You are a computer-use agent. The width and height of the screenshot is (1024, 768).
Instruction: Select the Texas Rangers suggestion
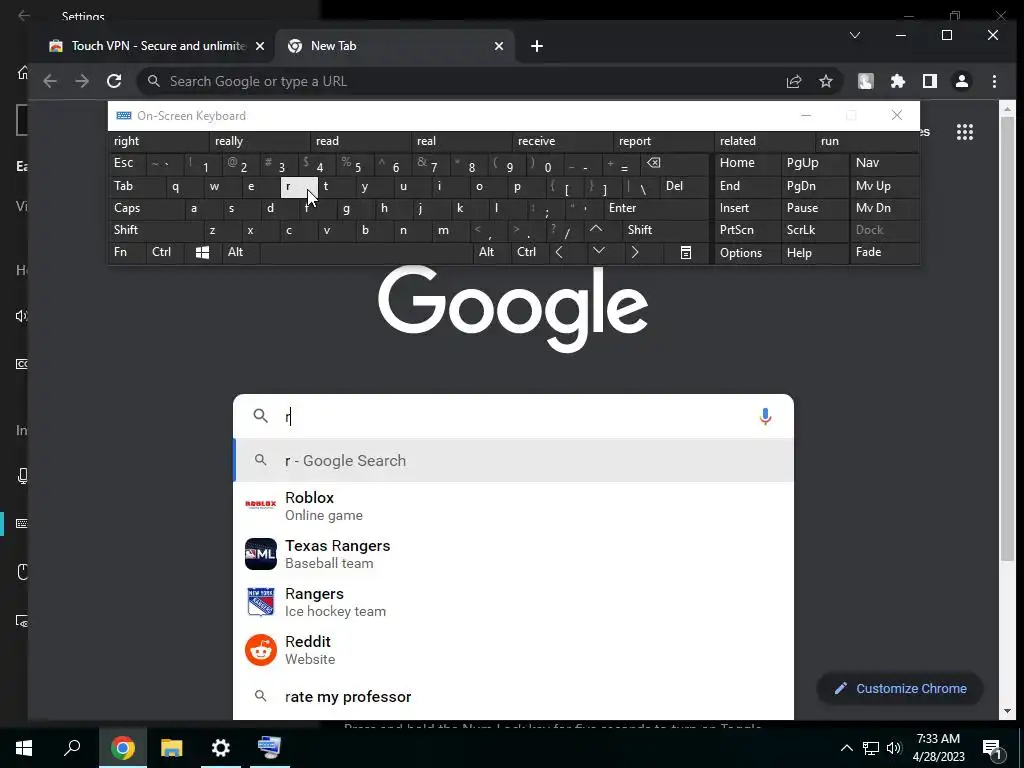point(513,554)
